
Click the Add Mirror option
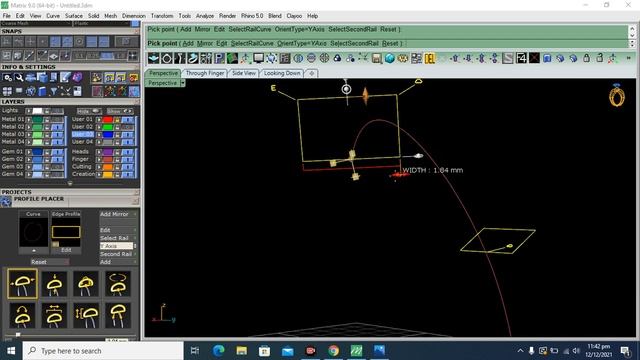pos(114,214)
